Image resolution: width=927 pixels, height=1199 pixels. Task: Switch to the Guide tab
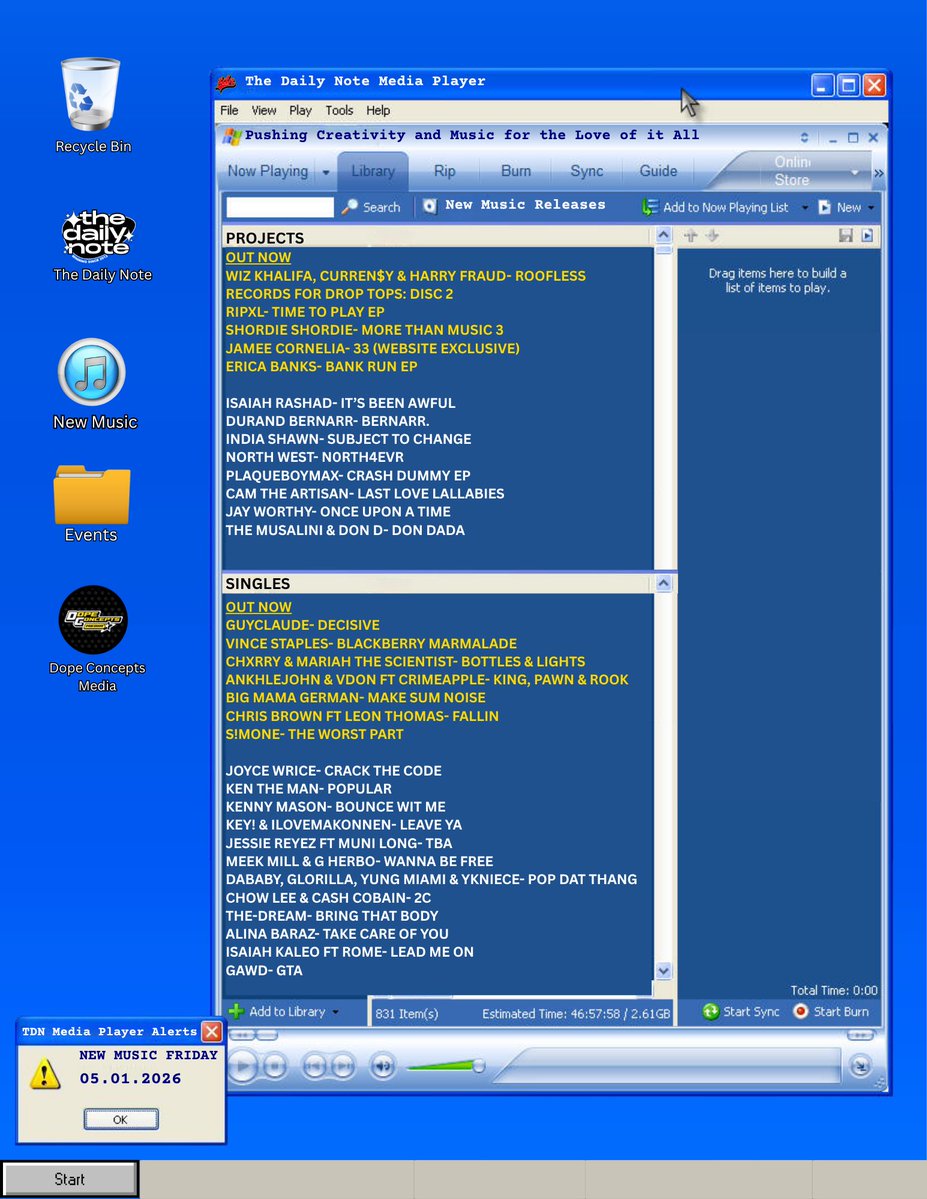click(659, 171)
